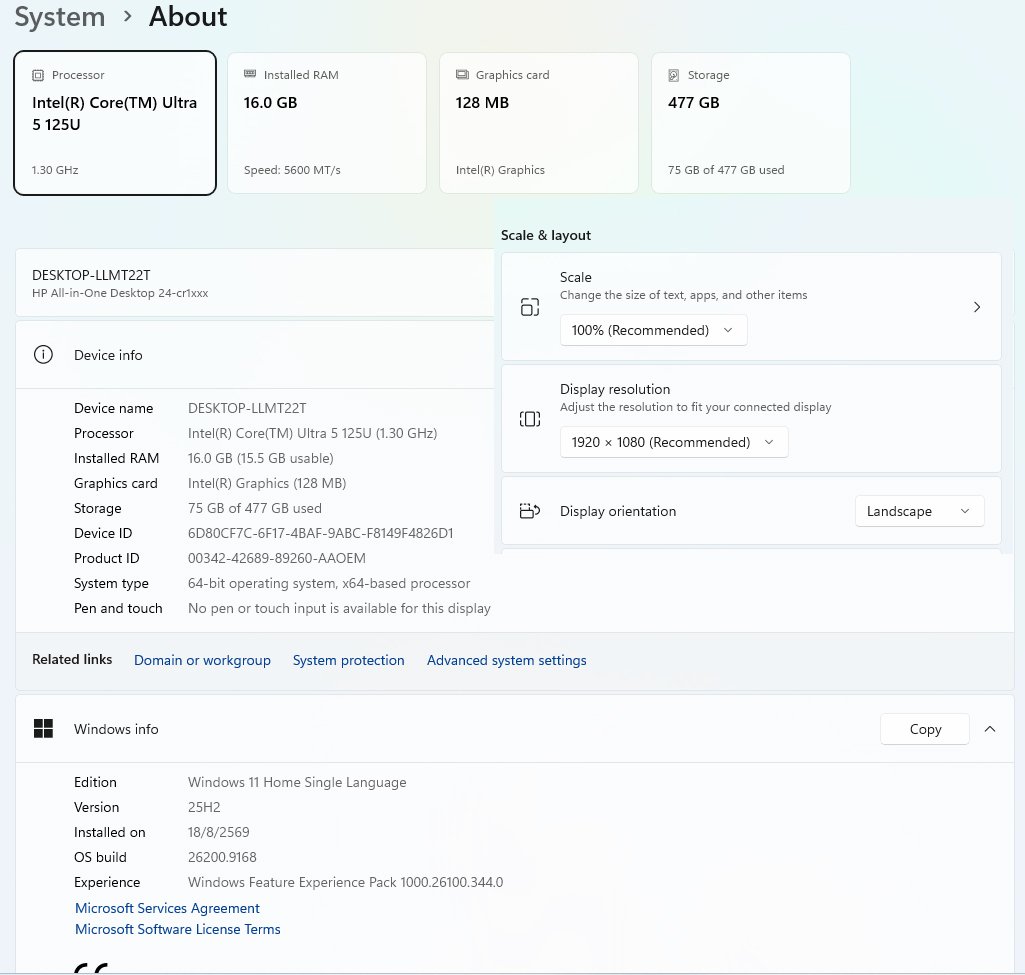This screenshot has height=975, width=1025.
Task: Click the Device info circle icon
Action: pos(43,355)
